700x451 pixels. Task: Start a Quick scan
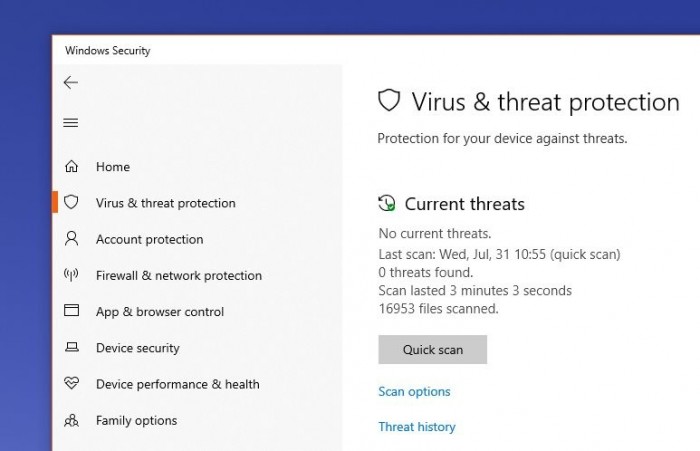432,349
